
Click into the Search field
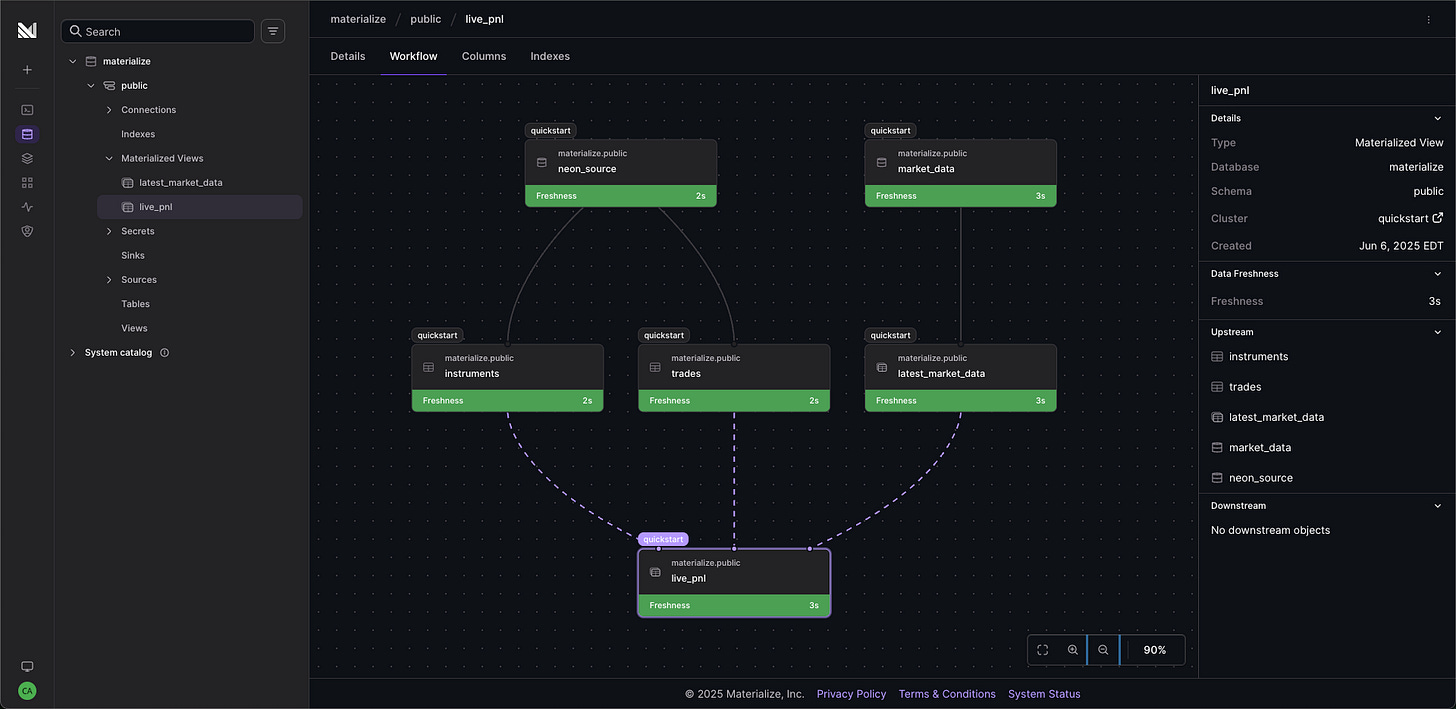pyautogui.click(x=158, y=31)
